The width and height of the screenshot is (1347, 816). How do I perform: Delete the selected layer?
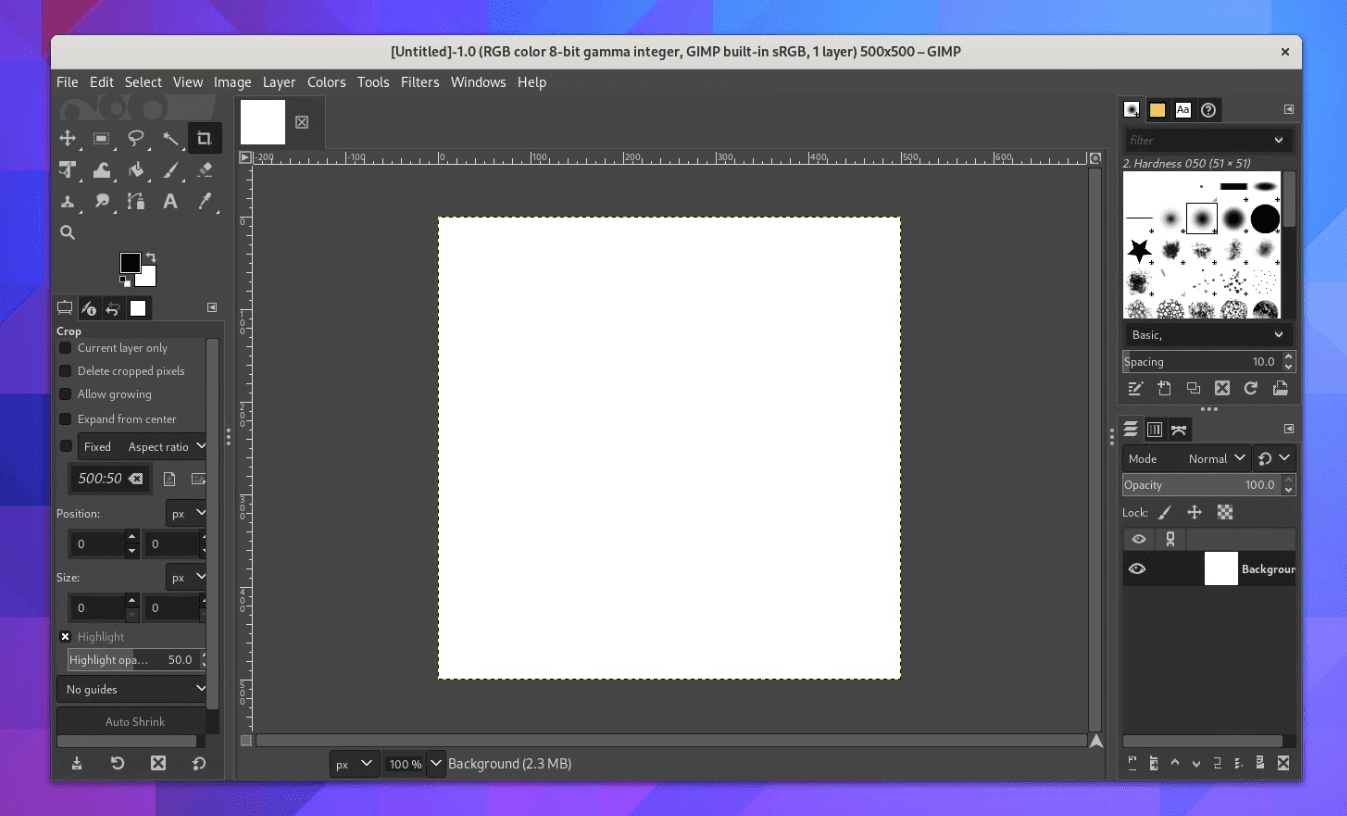1283,763
